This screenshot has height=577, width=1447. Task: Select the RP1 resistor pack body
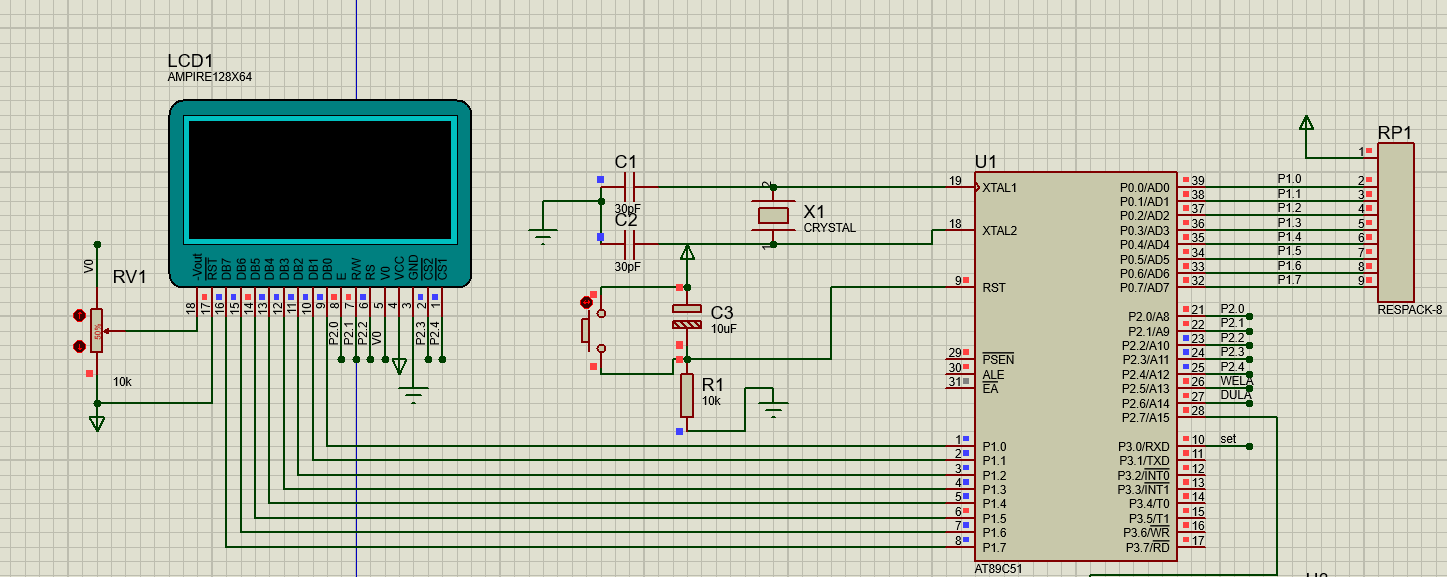pyautogui.click(x=1396, y=222)
